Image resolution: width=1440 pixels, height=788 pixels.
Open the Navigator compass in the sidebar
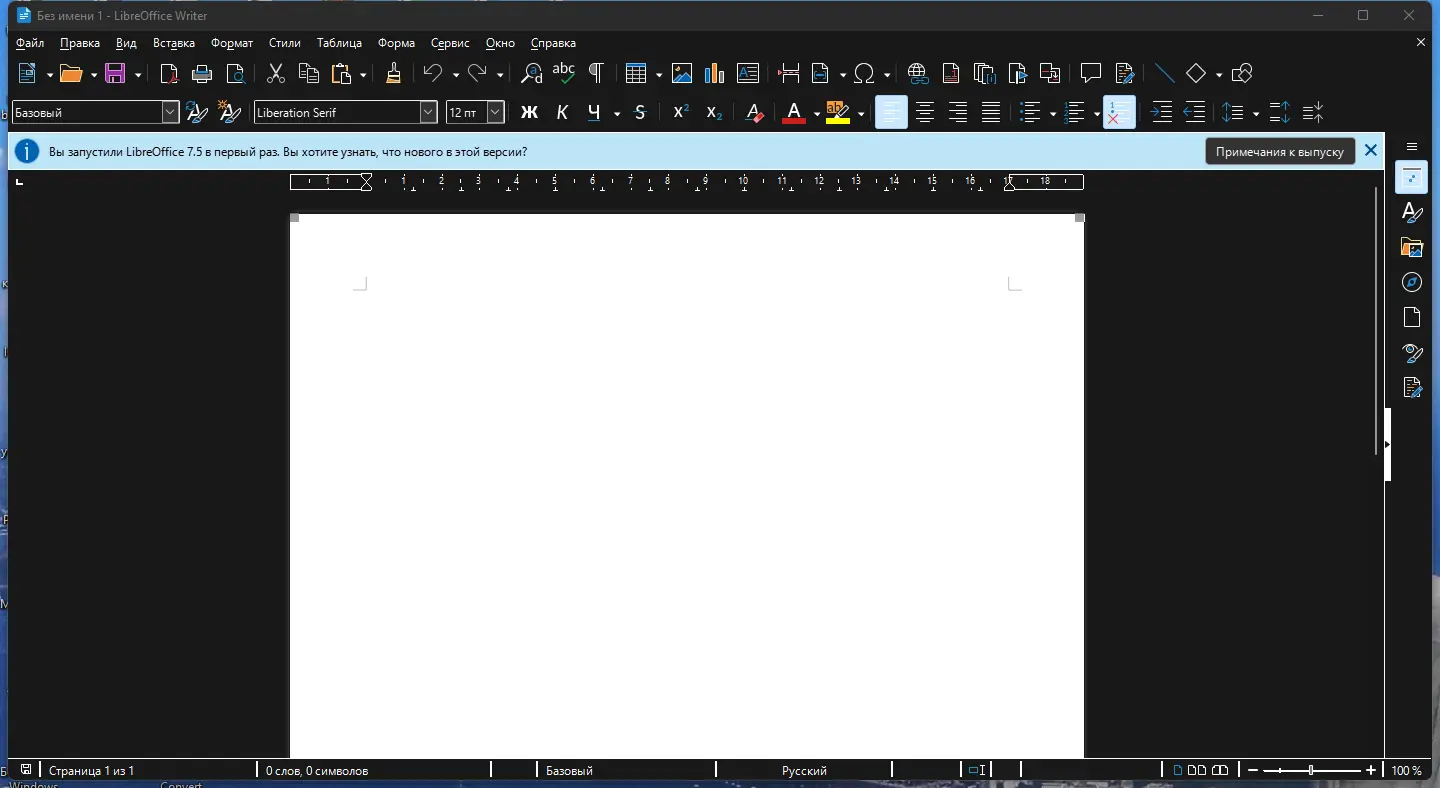1412,282
